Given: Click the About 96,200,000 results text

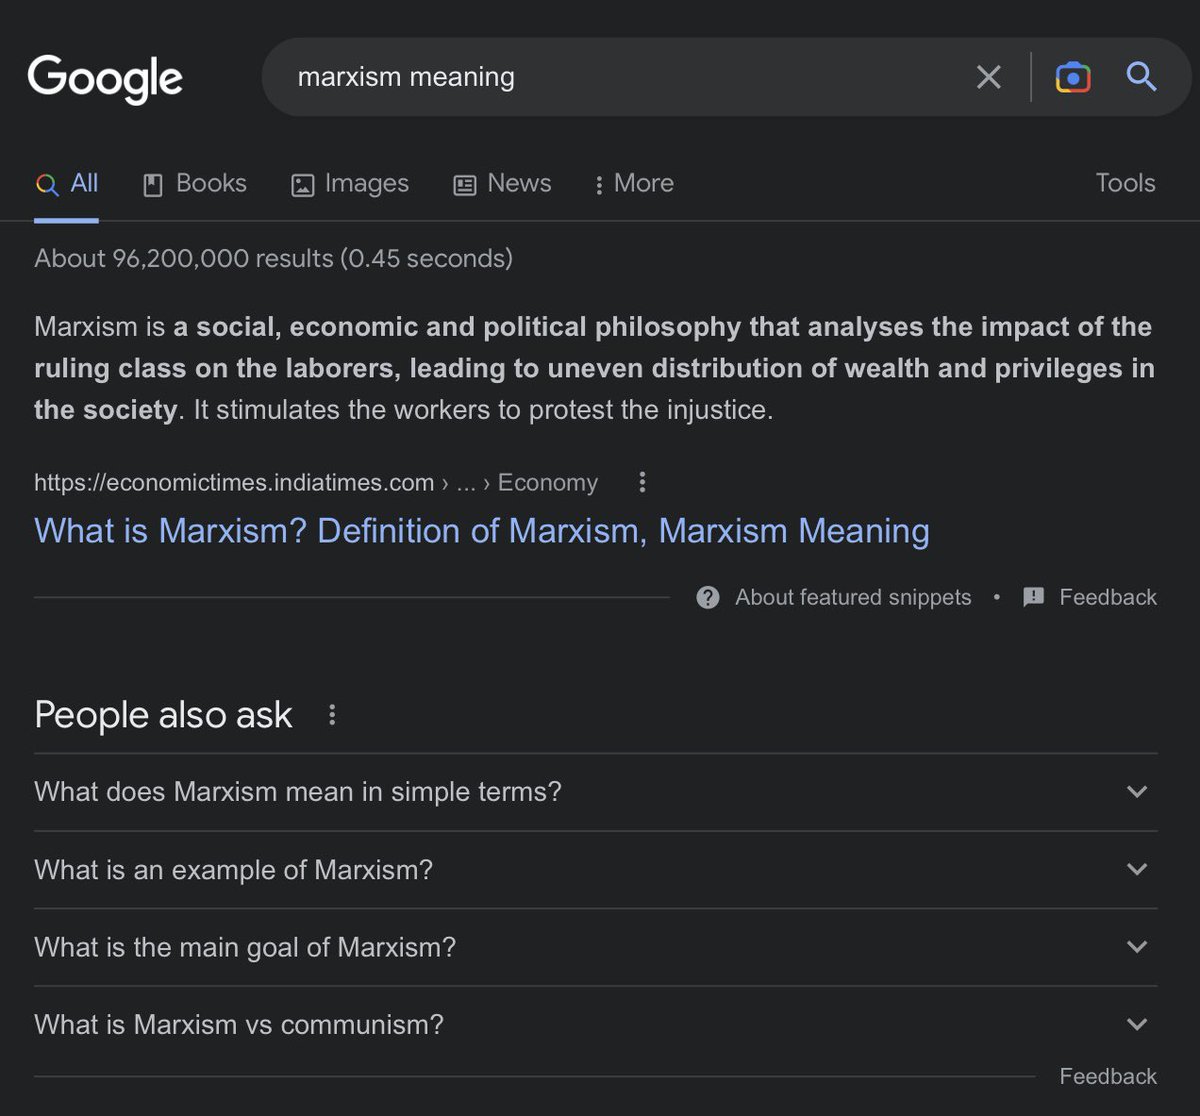Looking at the screenshot, I should (x=273, y=258).
